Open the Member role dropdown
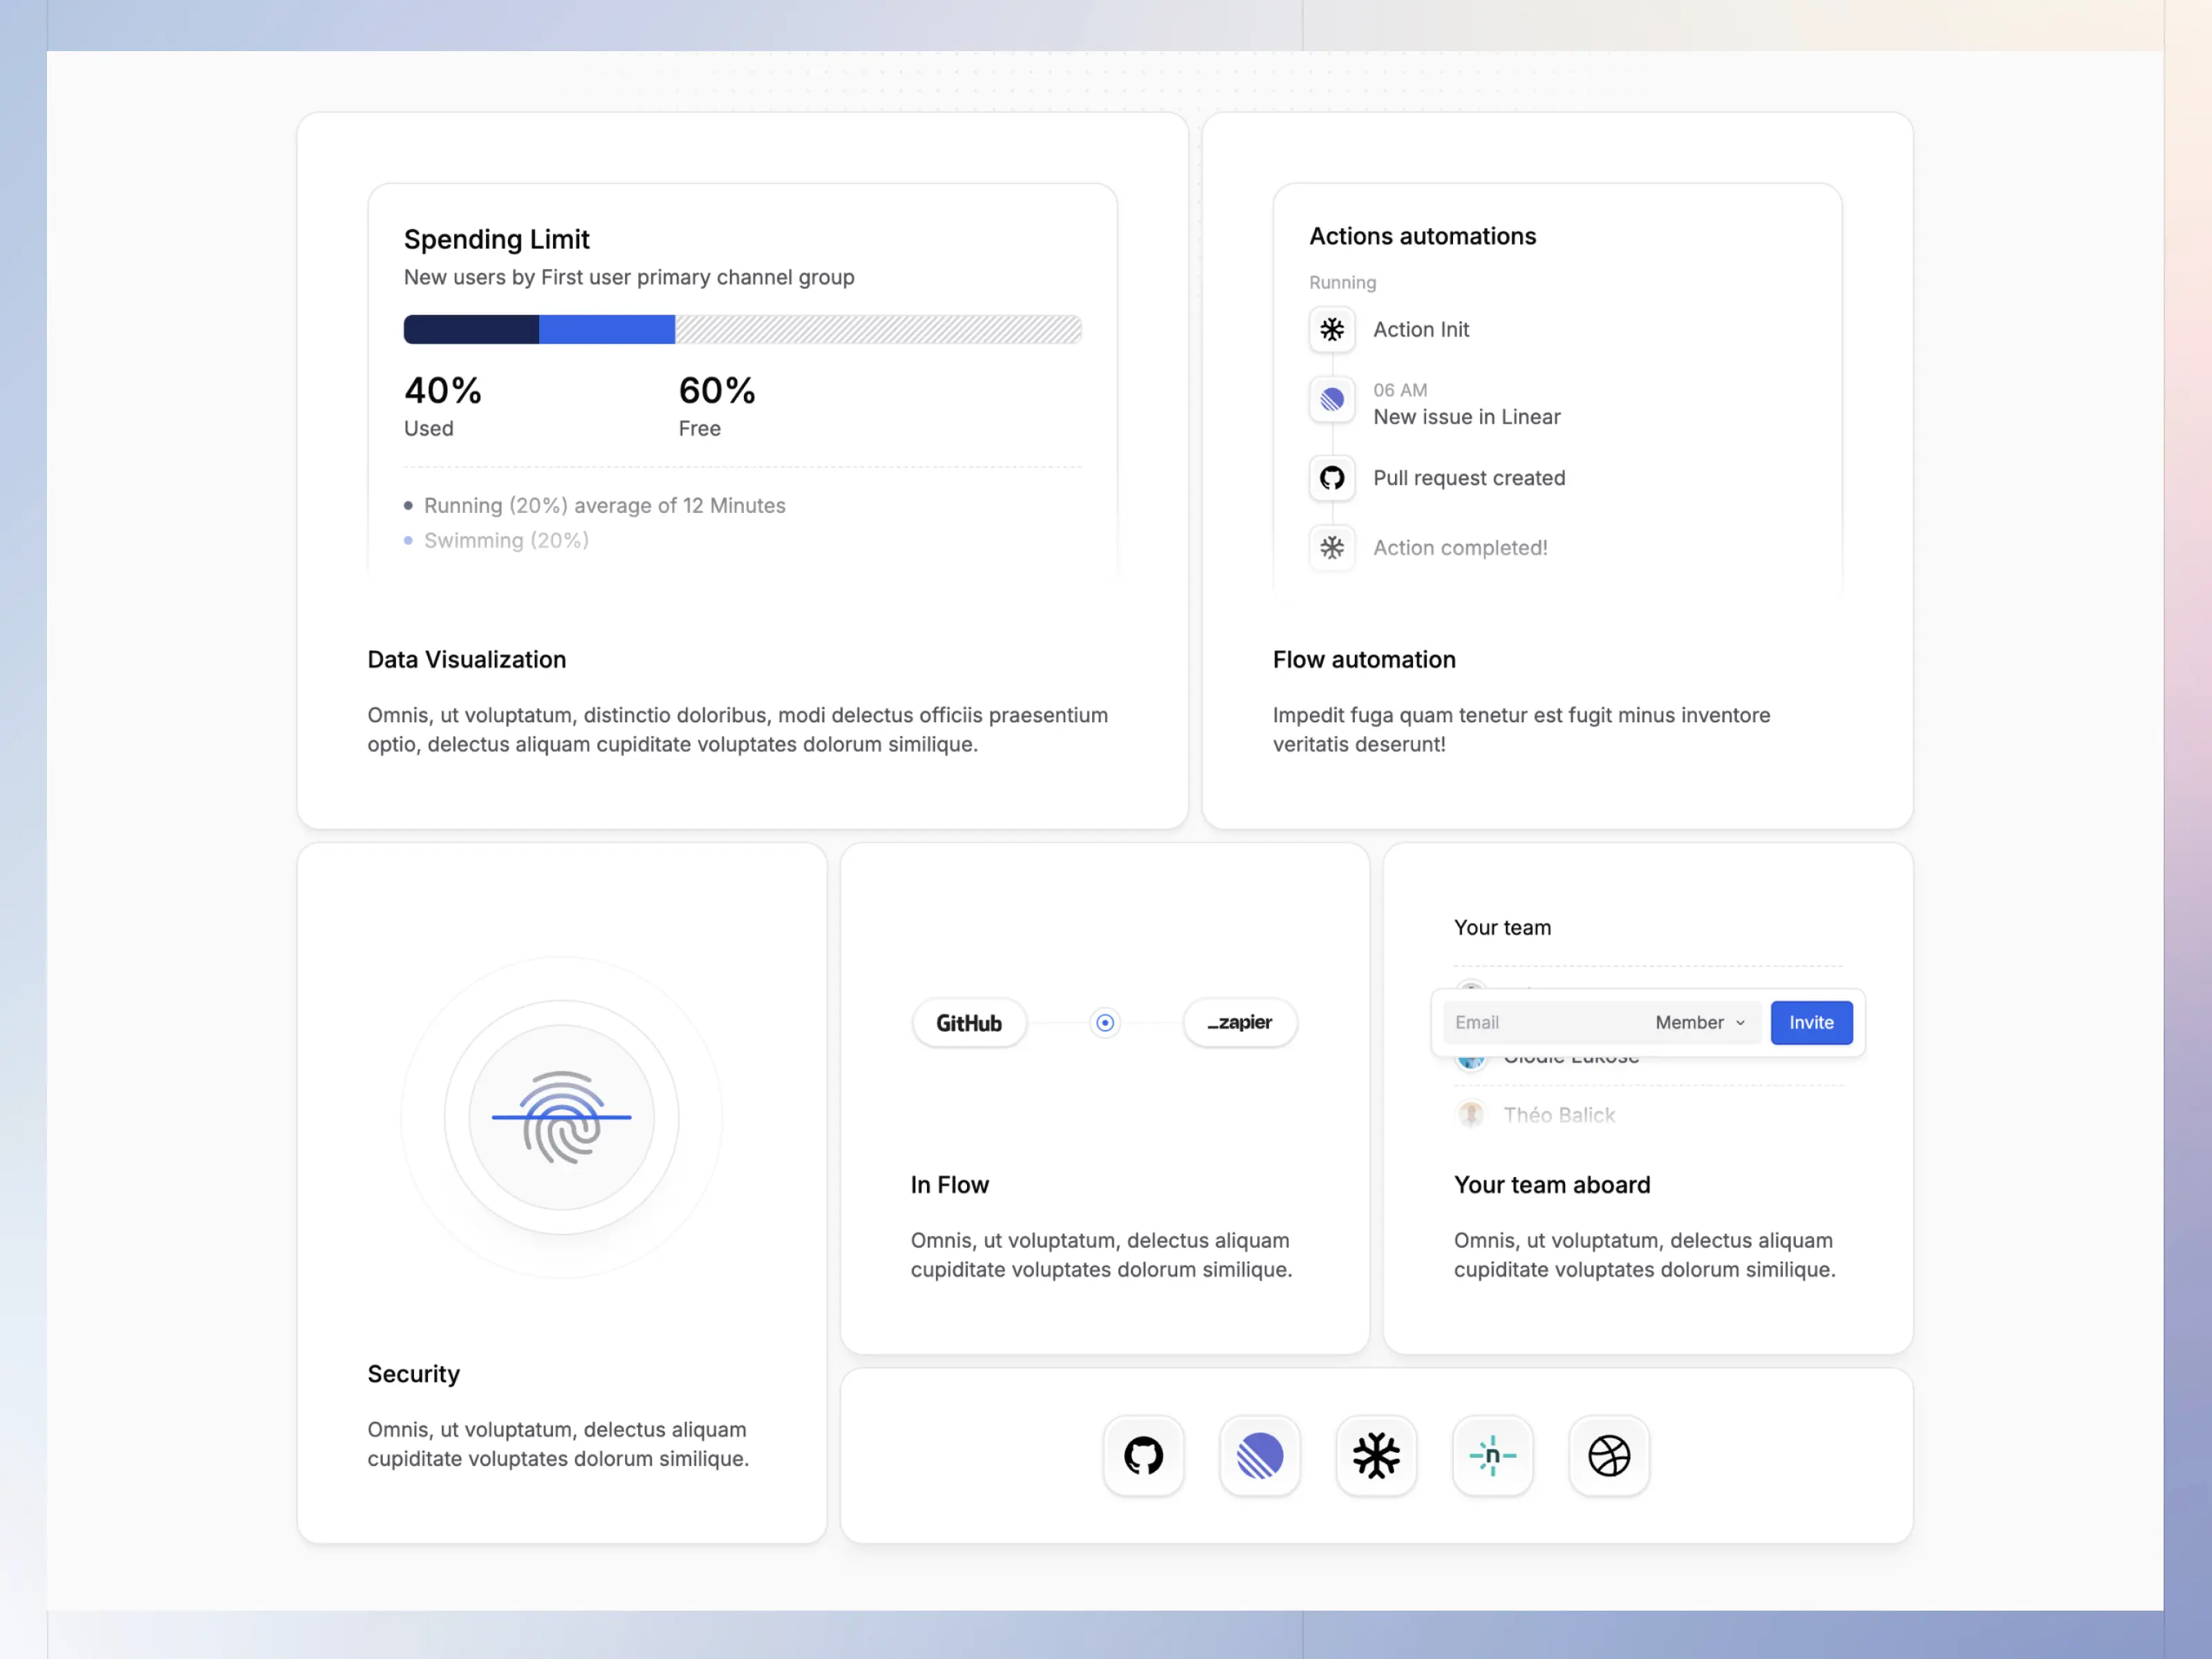Image resolution: width=2212 pixels, height=1659 pixels. pyautogui.click(x=1699, y=1022)
